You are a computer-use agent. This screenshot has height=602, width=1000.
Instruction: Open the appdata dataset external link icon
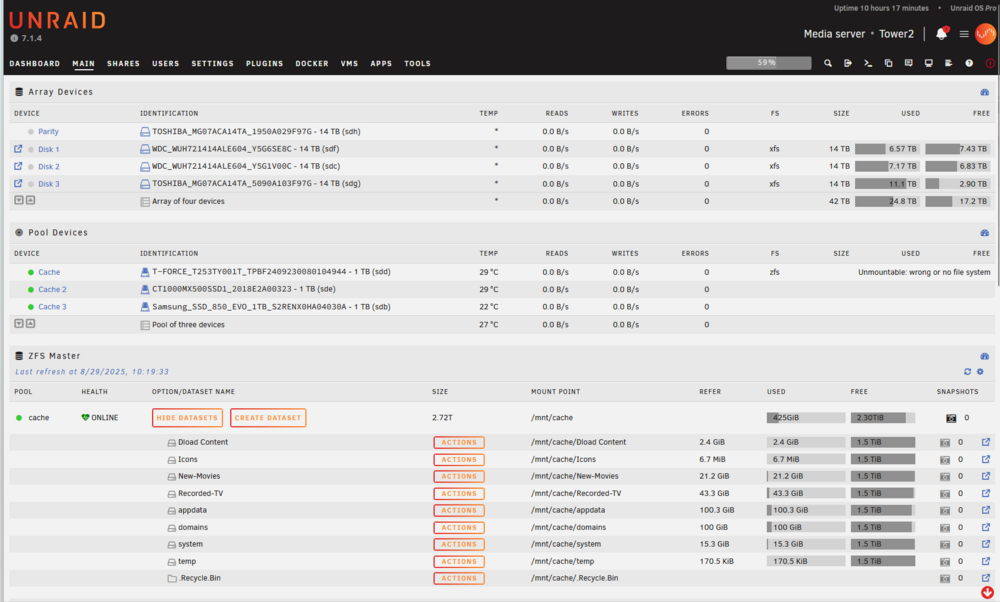tap(985, 510)
